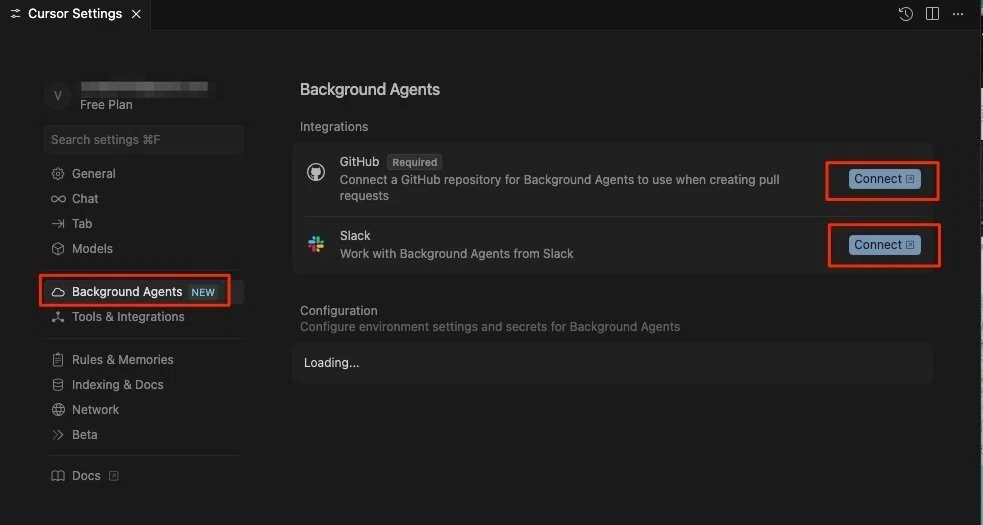Click the 'Configure environment settings and secrets' description
The image size is (983, 525).
coord(490,326)
